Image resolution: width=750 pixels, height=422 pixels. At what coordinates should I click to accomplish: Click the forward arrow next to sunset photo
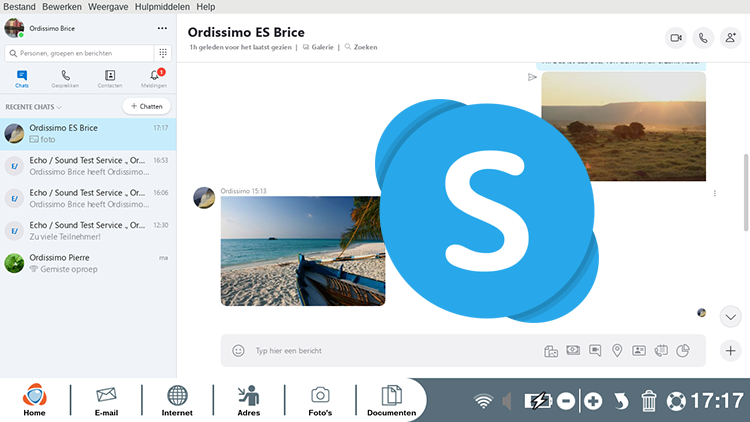(532, 77)
